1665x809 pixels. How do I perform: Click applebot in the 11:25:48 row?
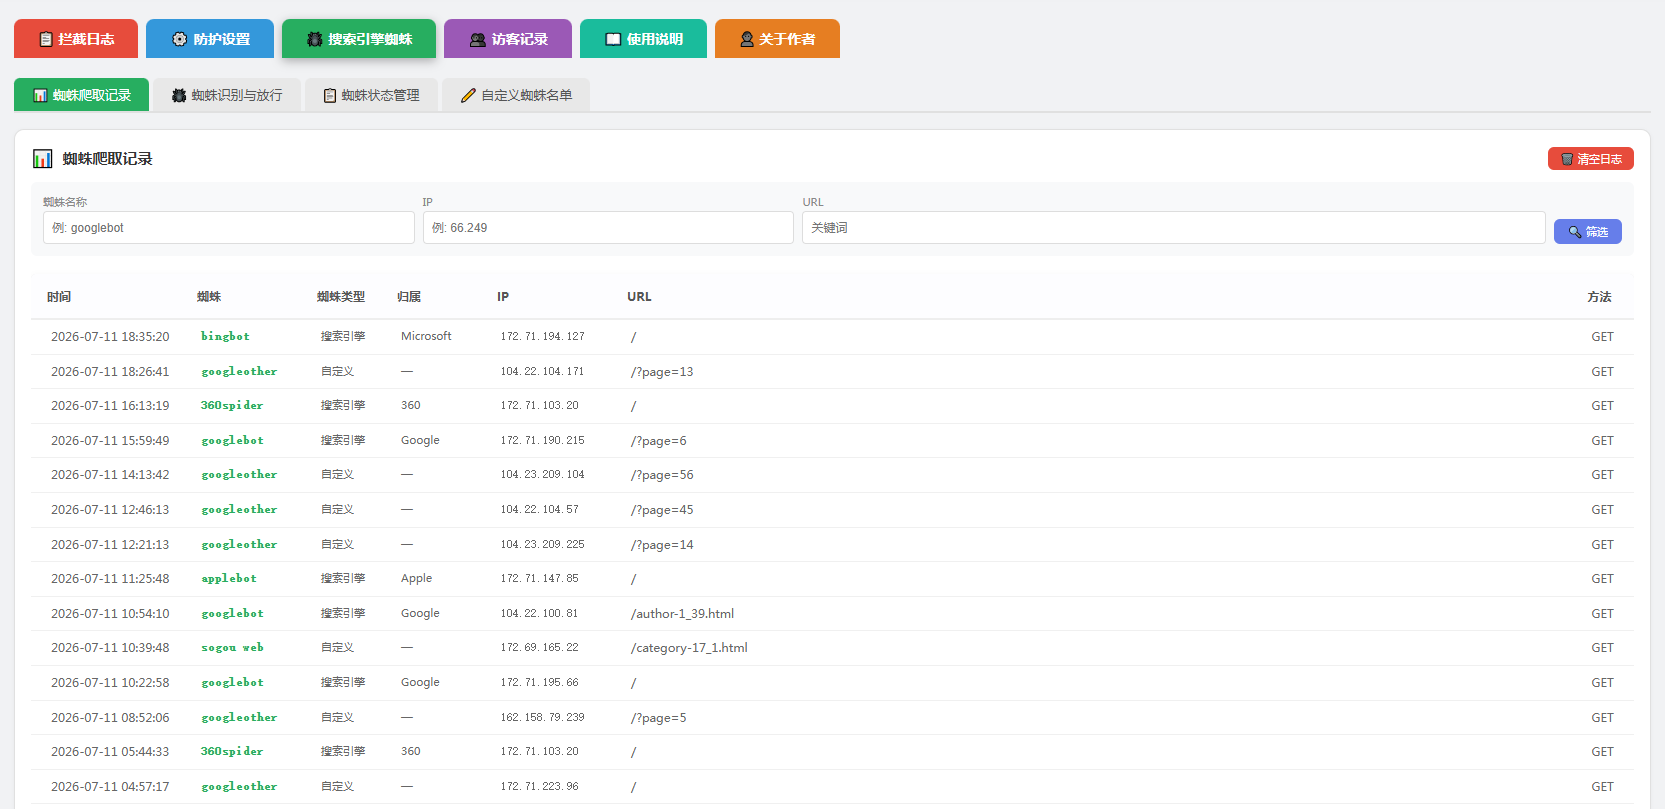229,578
